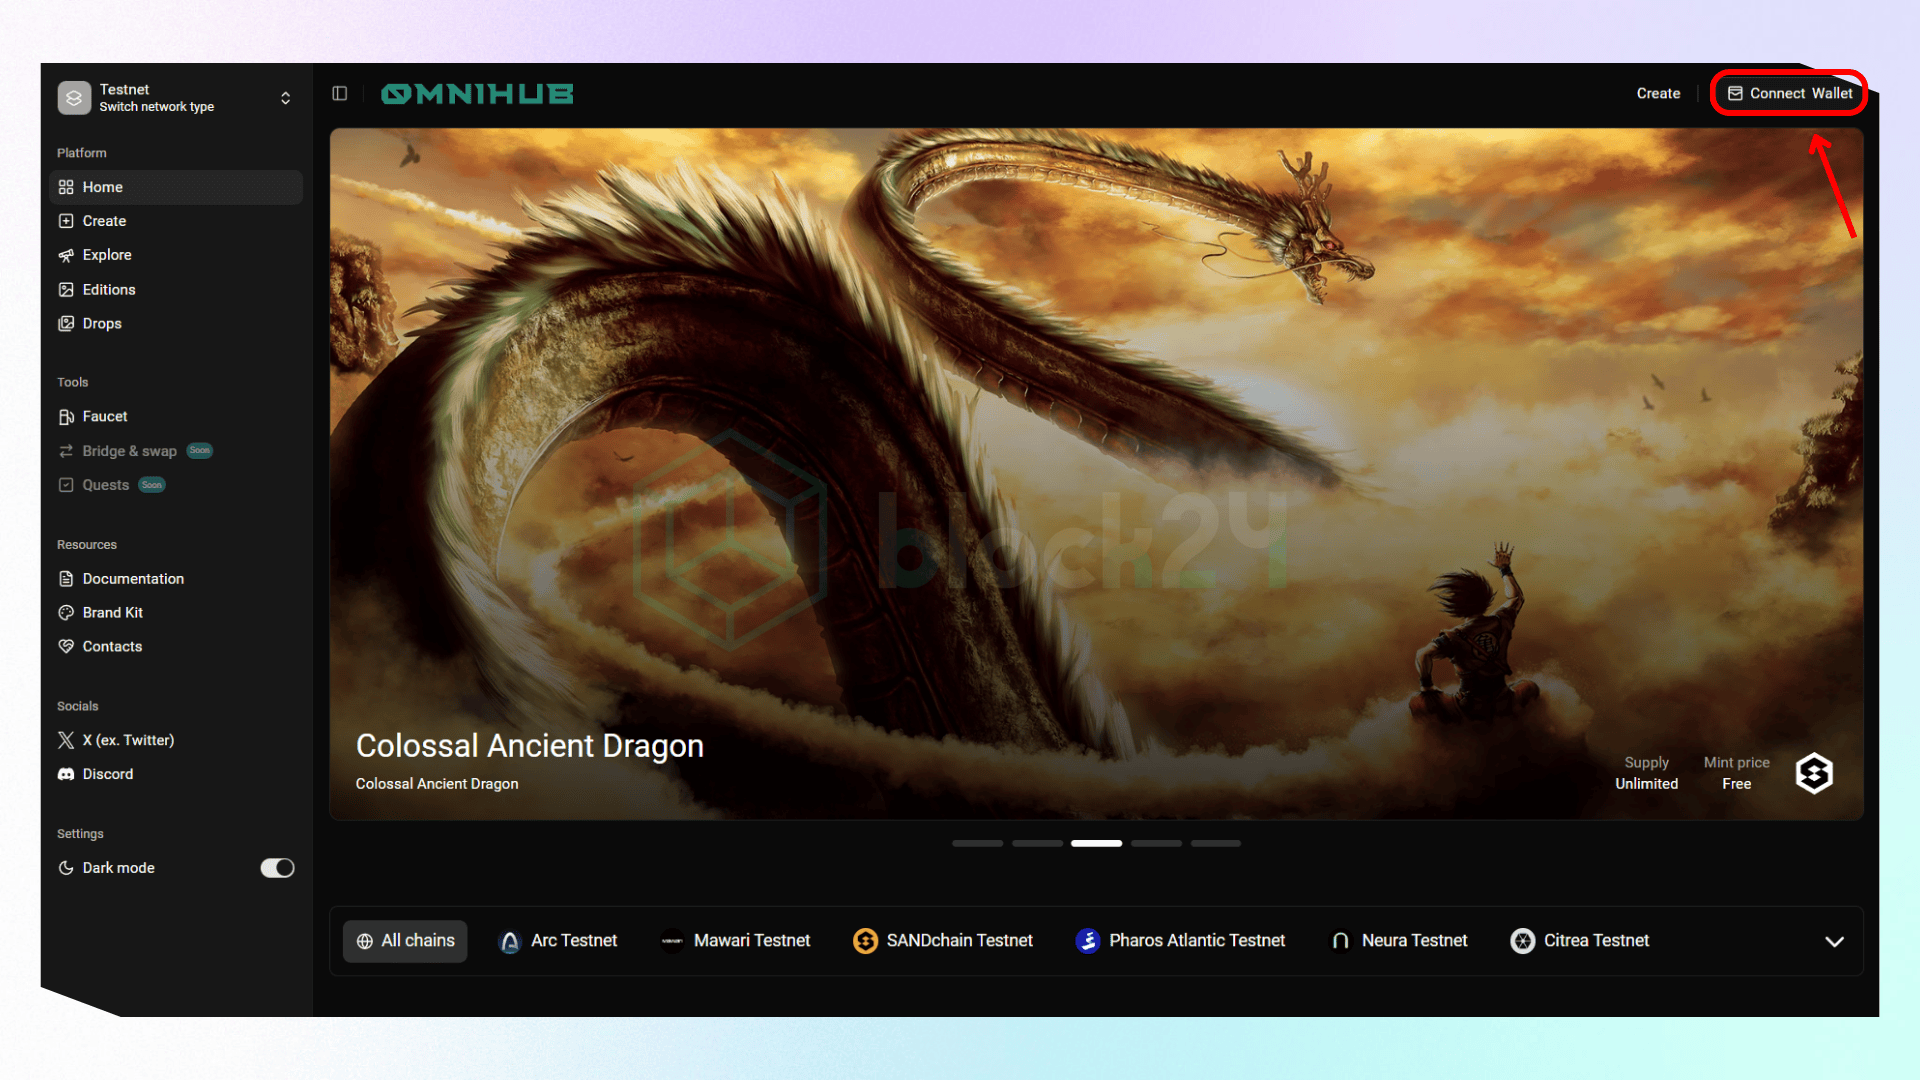Expand the Switch network type selector
This screenshot has width=1920, height=1080.
[x=285, y=97]
